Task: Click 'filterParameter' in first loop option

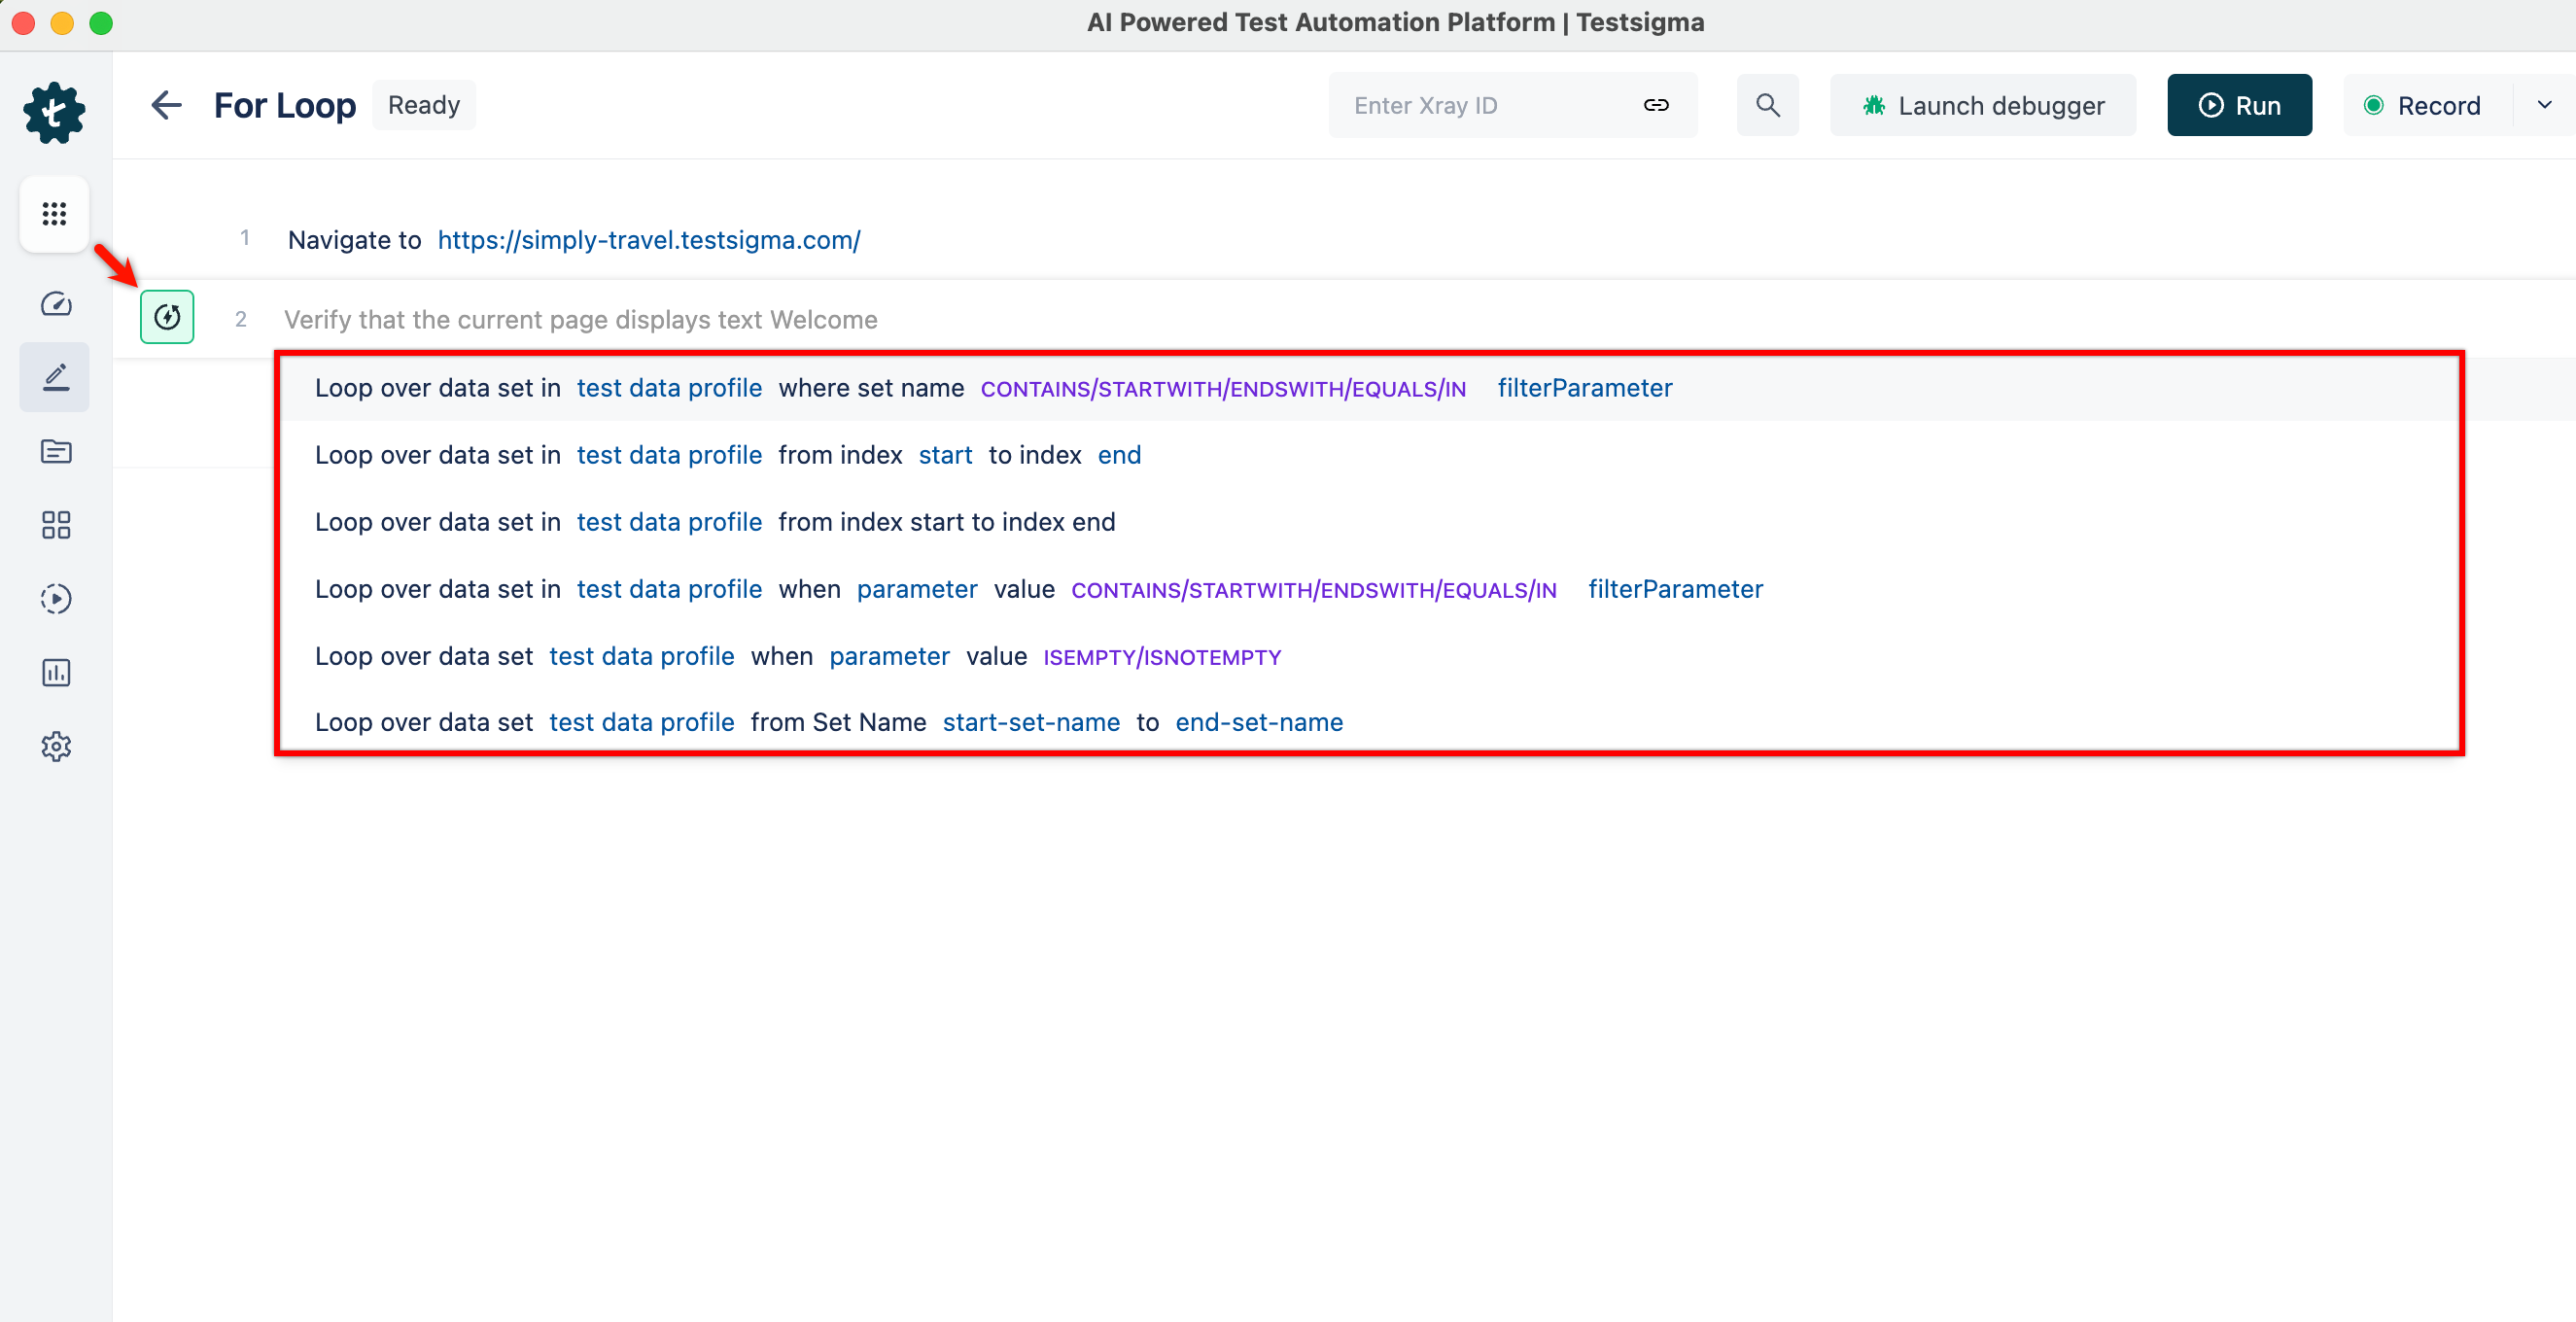Action: [1585, 388]
